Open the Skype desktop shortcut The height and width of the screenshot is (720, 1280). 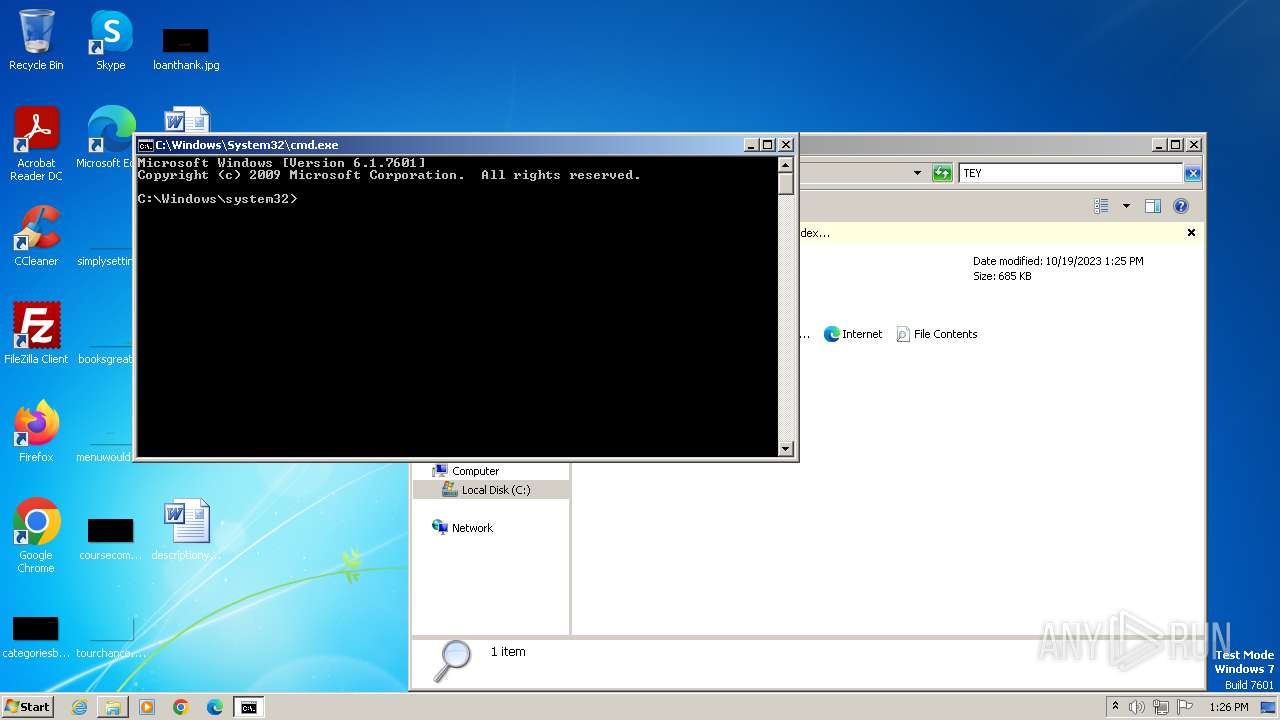[110, 40]
